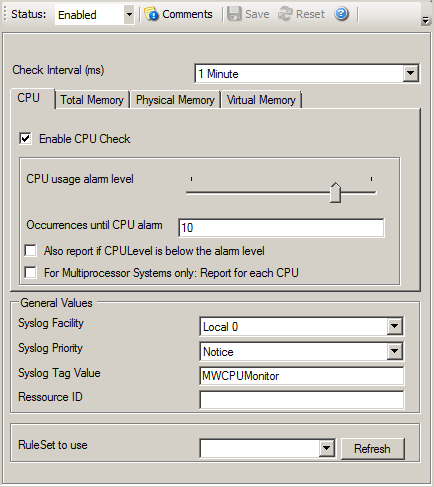This screenshot has height=487, width=434.
Task: Expand the Status Enabled dropdown
Action: click(x=129, y=14)
